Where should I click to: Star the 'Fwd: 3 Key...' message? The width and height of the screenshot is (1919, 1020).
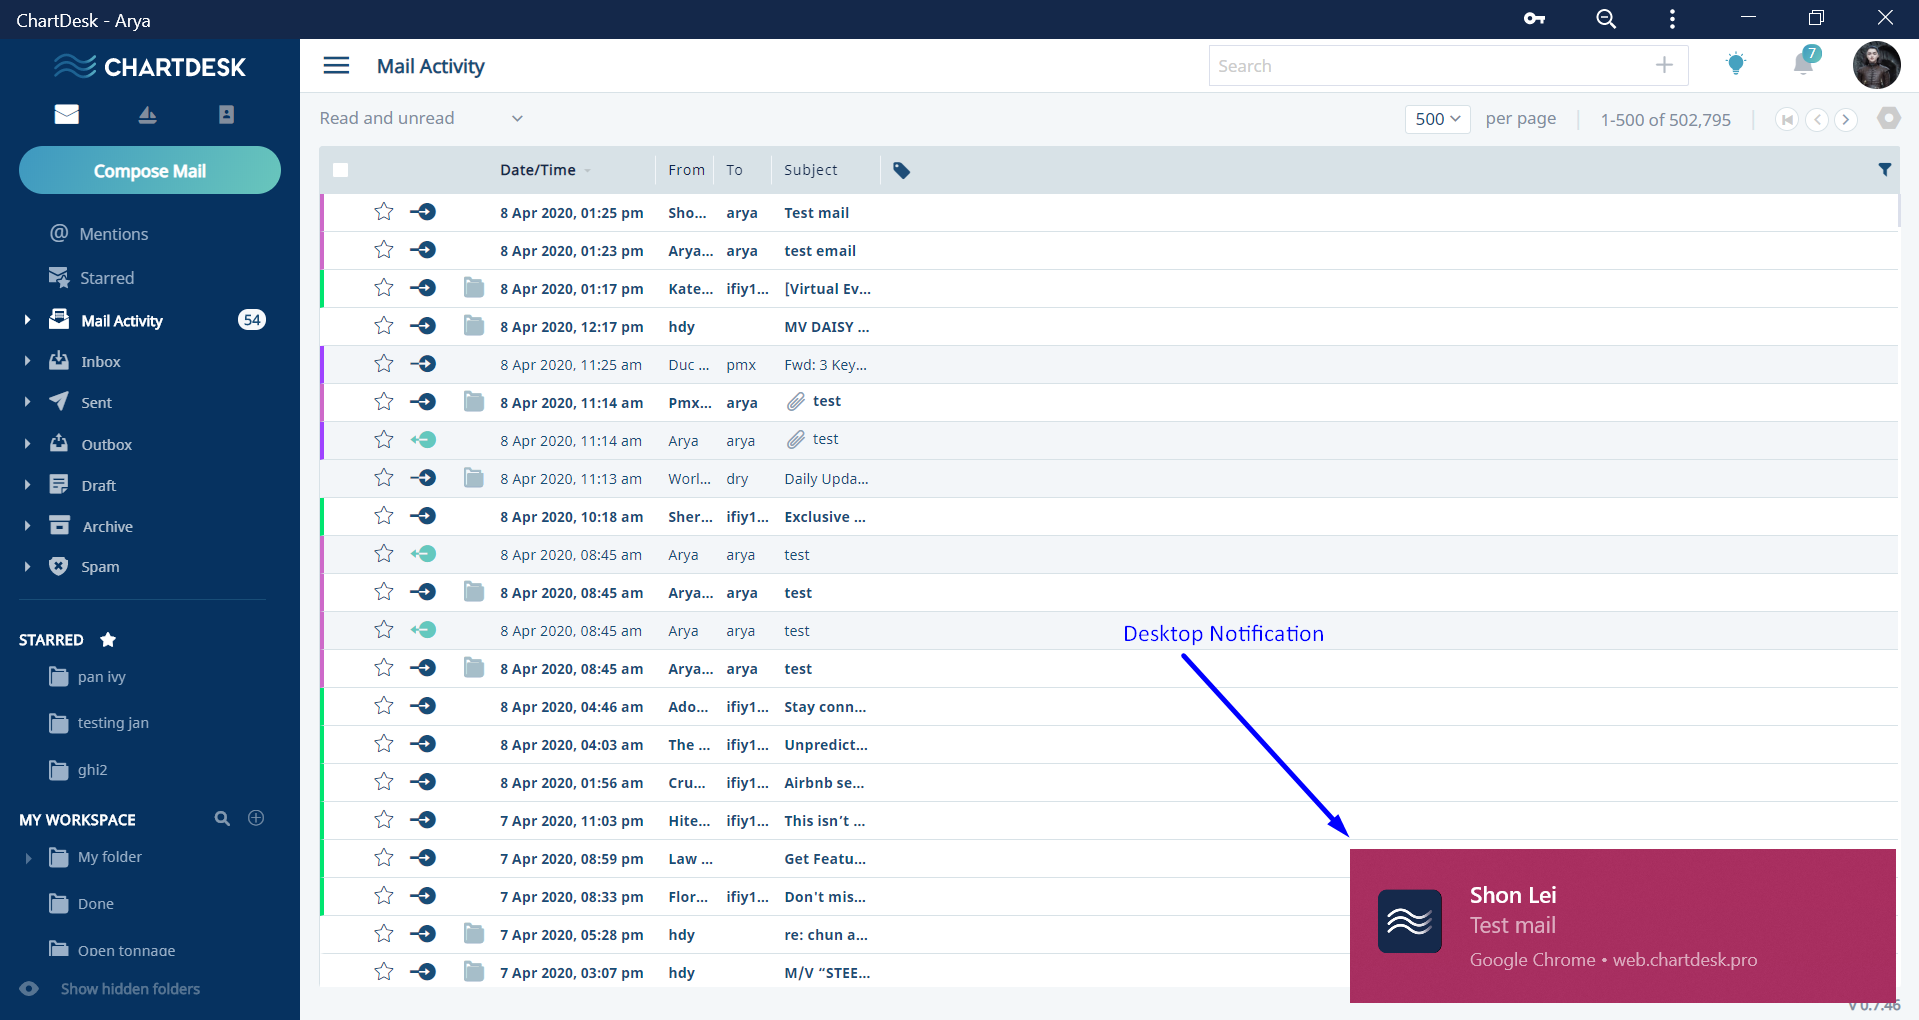click(x=384, y=364)
